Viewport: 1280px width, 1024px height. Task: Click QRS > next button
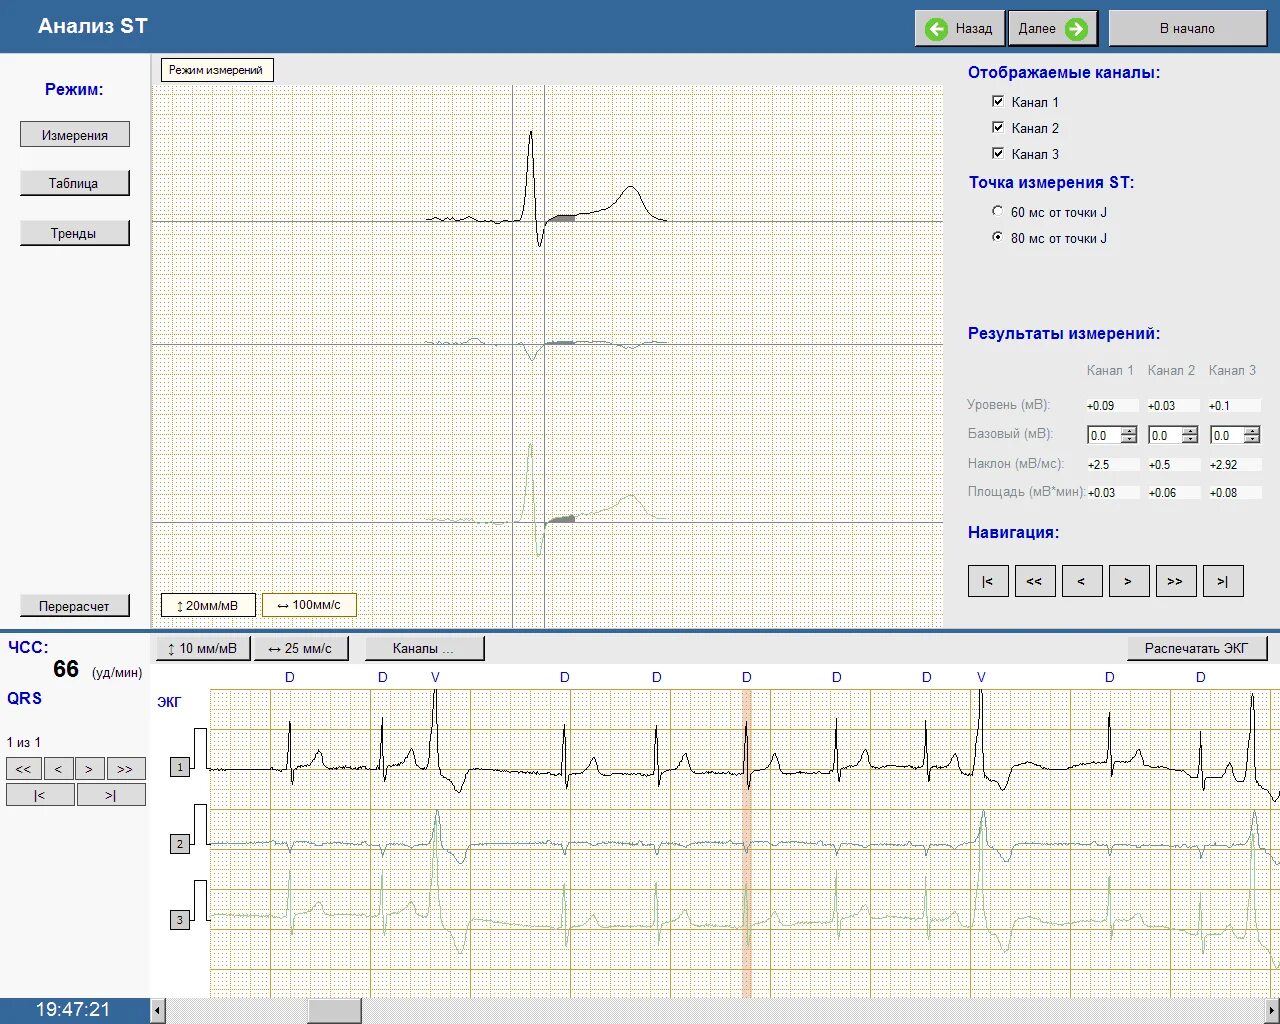coord(89,769)
